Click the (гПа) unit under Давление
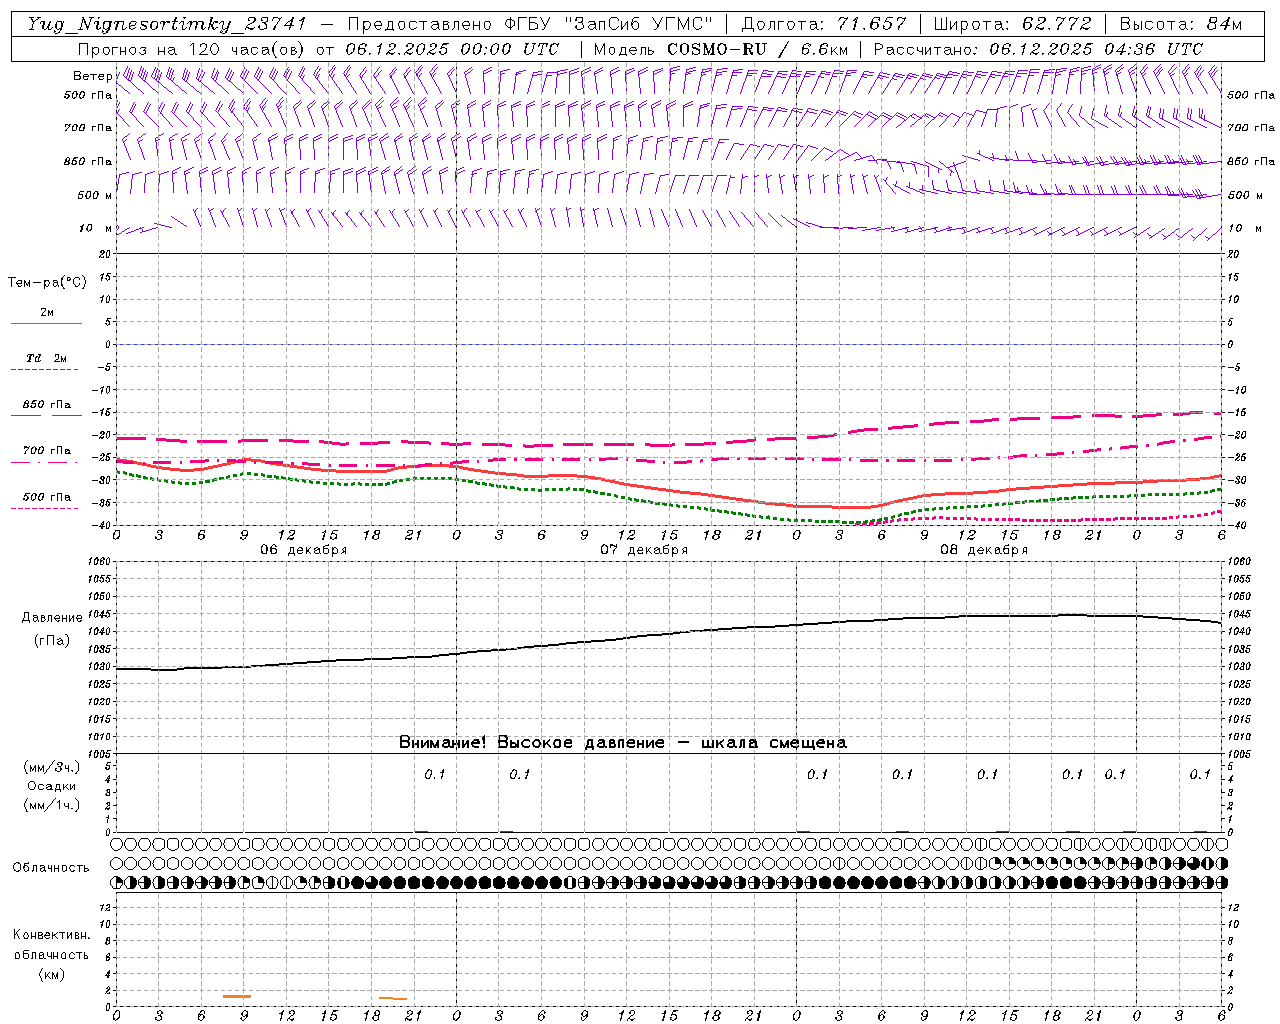The image size is (1280, 1024). point(52,641)
